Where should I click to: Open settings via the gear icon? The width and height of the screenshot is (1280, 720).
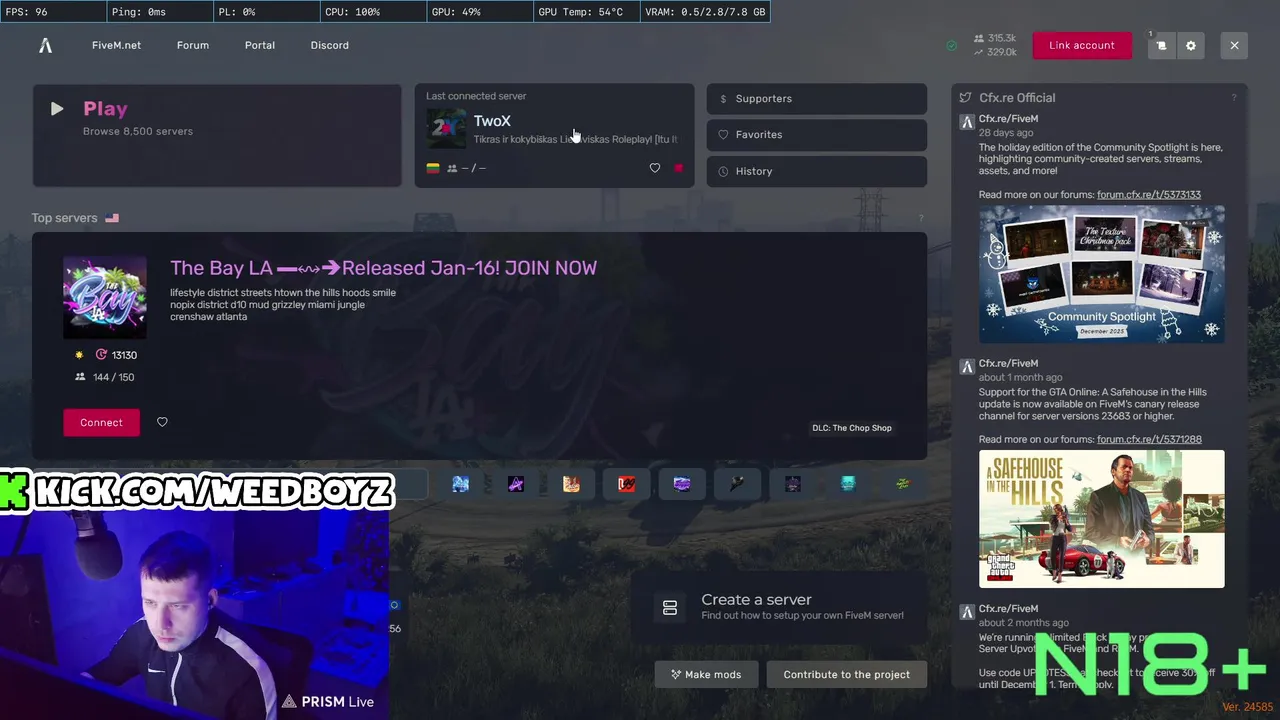point(1190,45)
